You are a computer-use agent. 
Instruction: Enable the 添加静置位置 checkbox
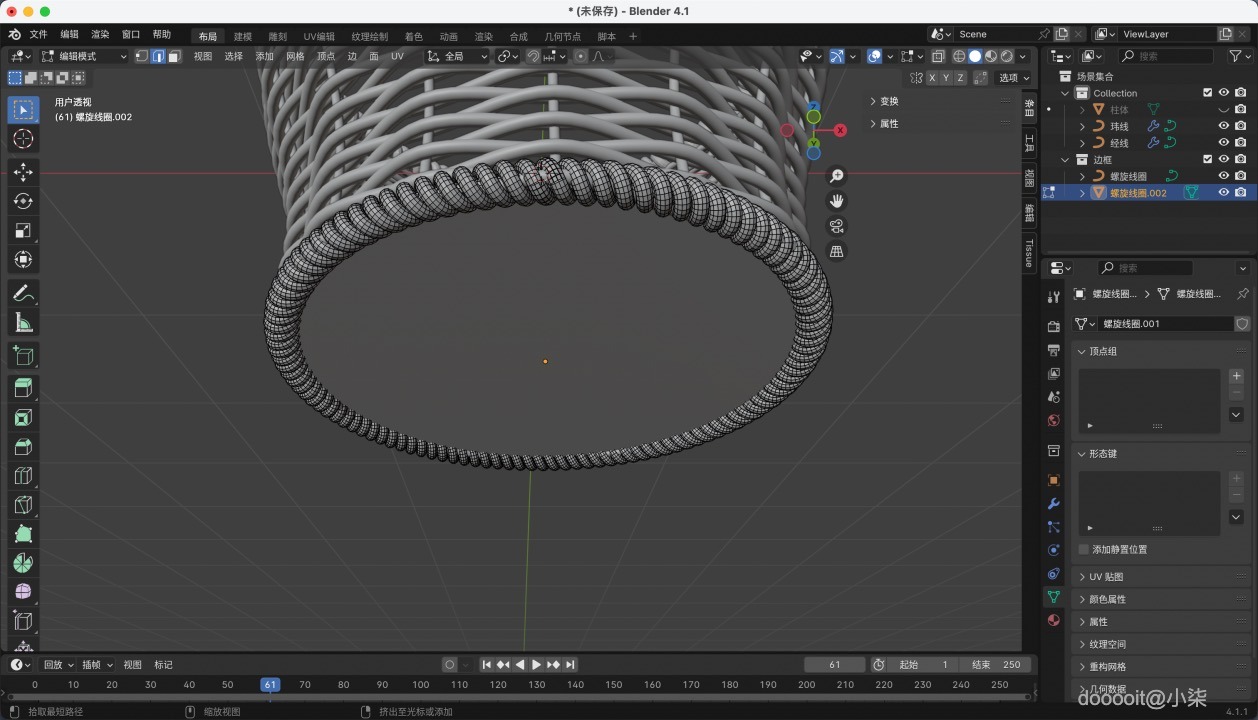click(1084, 549)
